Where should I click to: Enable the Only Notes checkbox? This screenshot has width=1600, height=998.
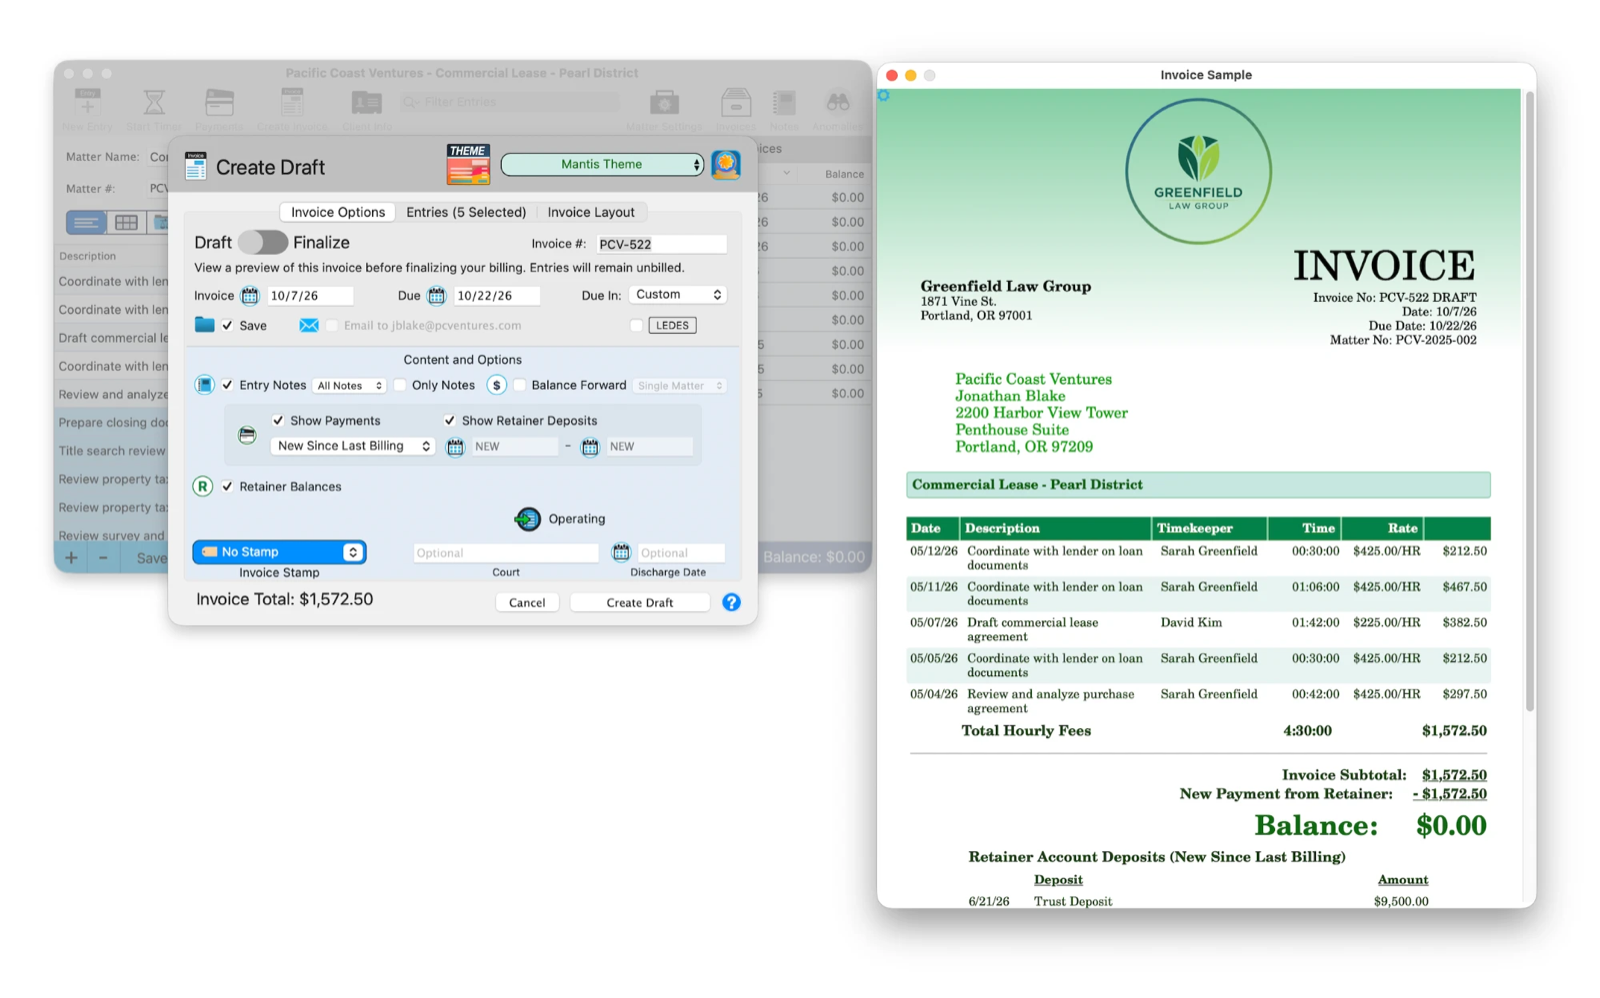(x=400, y=385)
